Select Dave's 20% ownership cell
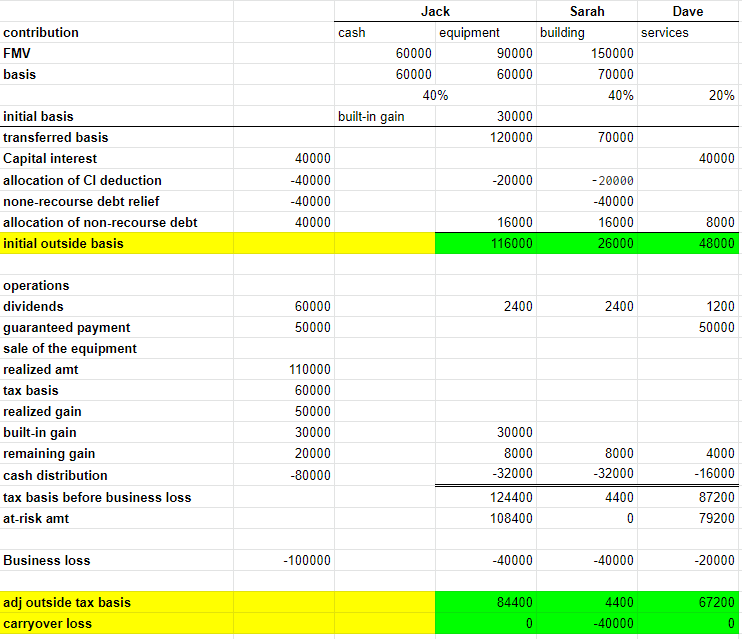 click(x=688, y=96)
